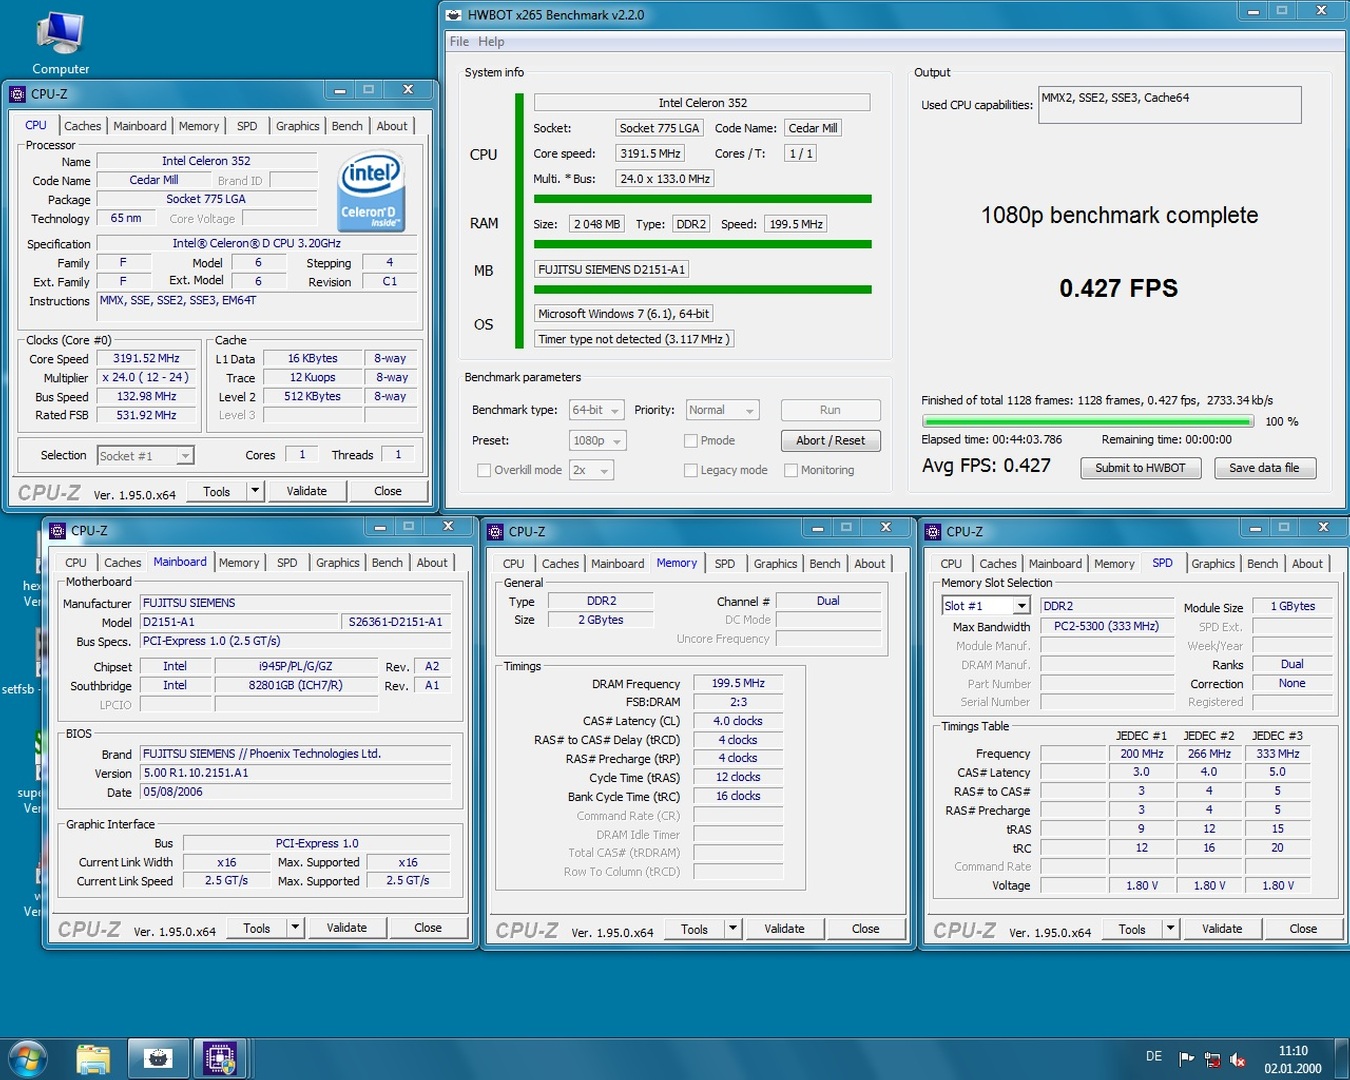Open the Benchmark type 64-bit dropdown
1350x1080 pixels.
596,410
